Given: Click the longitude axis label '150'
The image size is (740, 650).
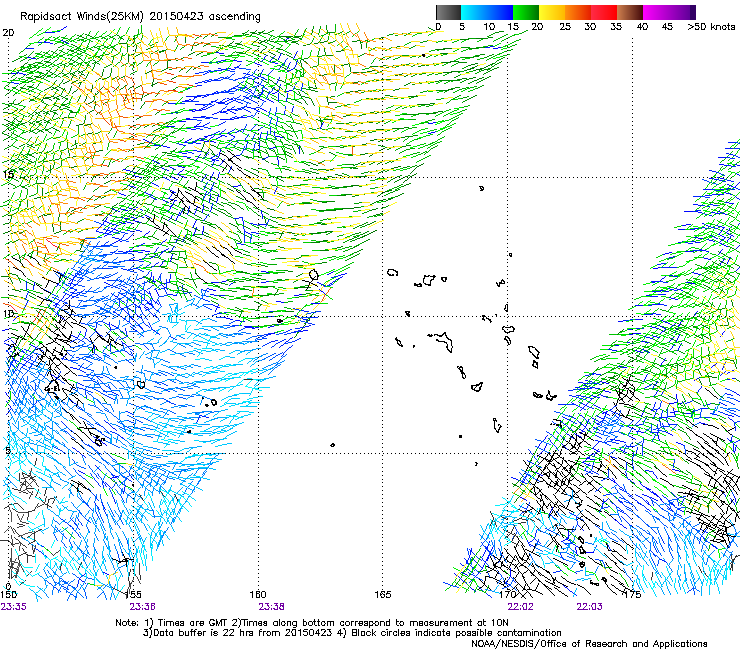Looking at the screenshot, I should (8, 595).
